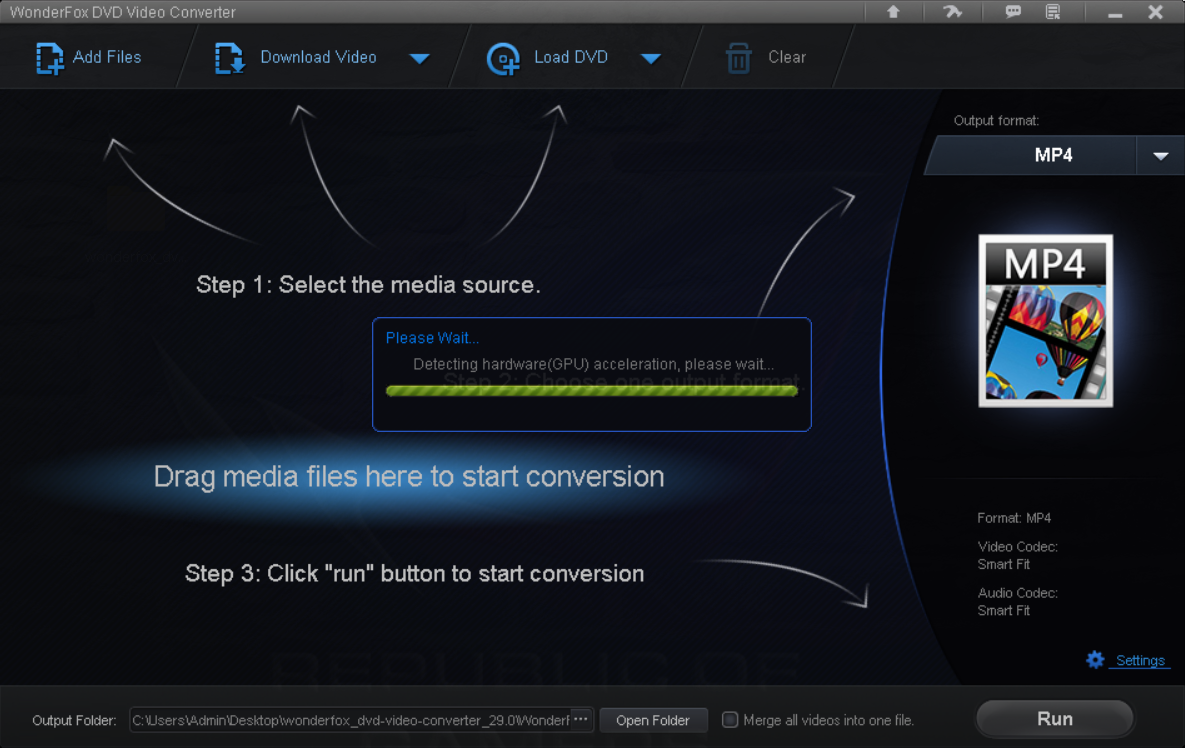Open the feedback speech bubble icon

1013,11
